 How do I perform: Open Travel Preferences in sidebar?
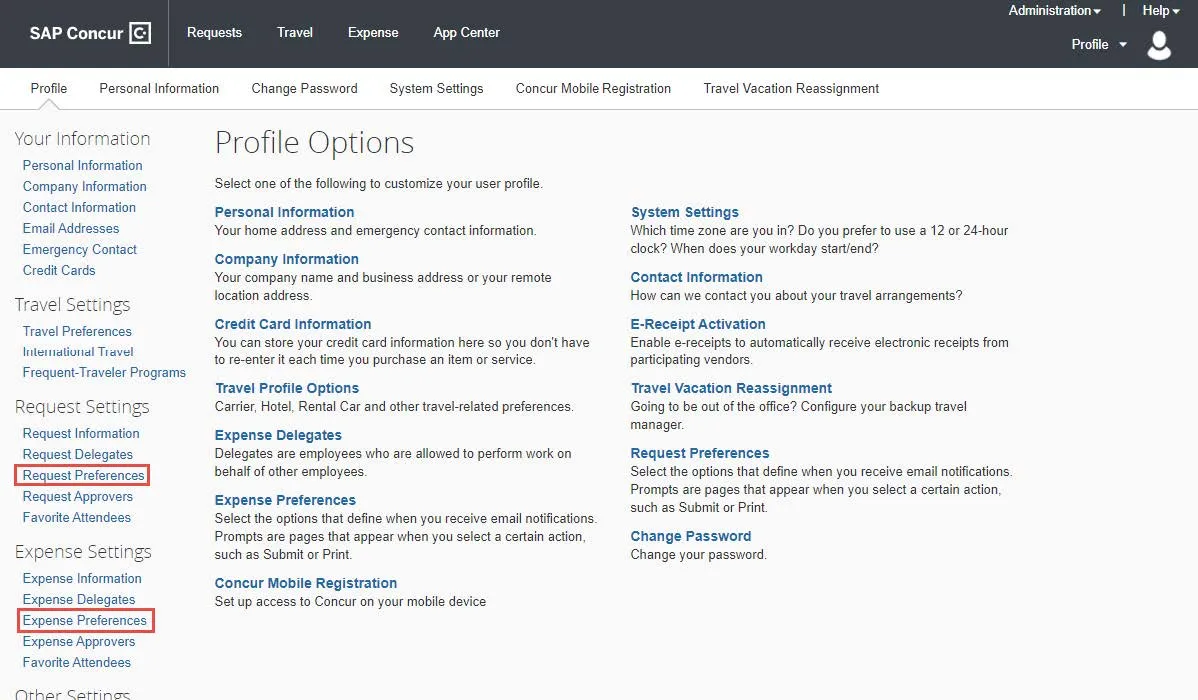77,332
